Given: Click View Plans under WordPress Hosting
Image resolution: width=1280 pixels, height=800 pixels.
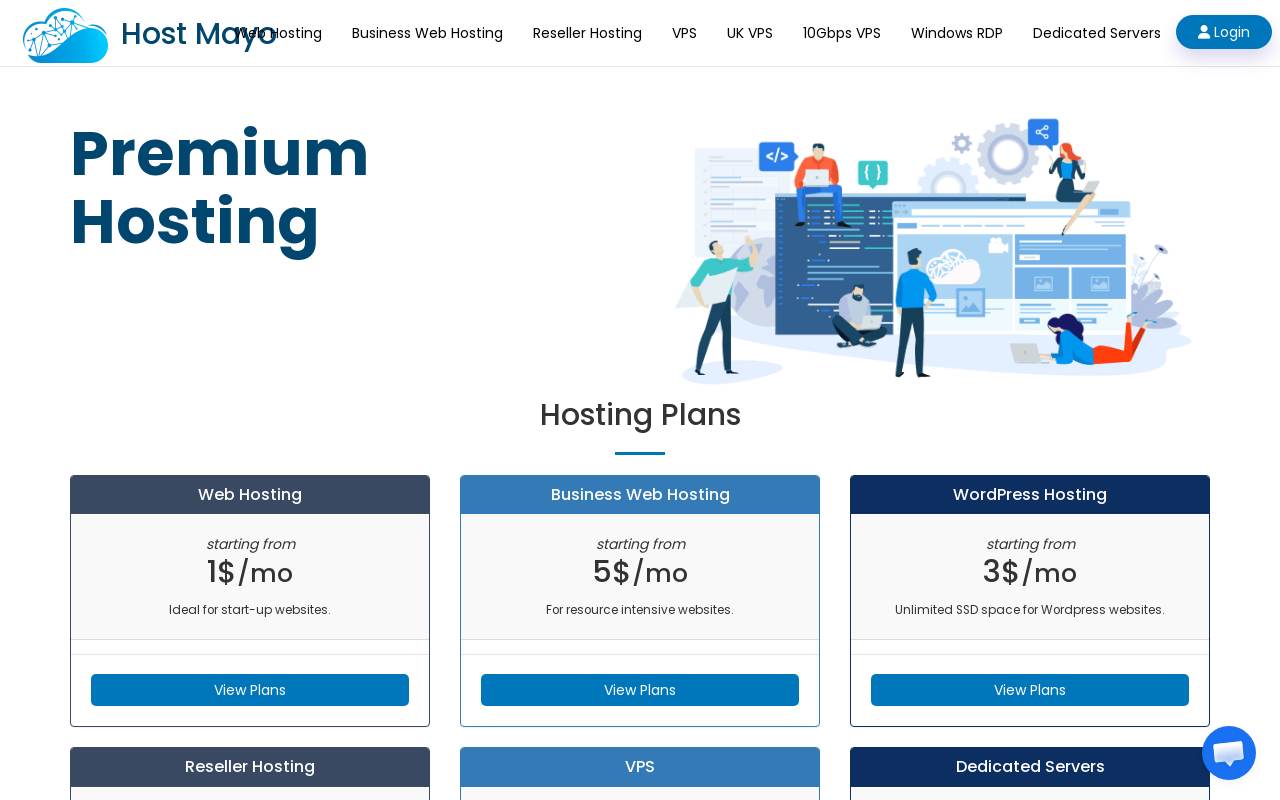Looking at the screenshot, I should point(1030,690).
